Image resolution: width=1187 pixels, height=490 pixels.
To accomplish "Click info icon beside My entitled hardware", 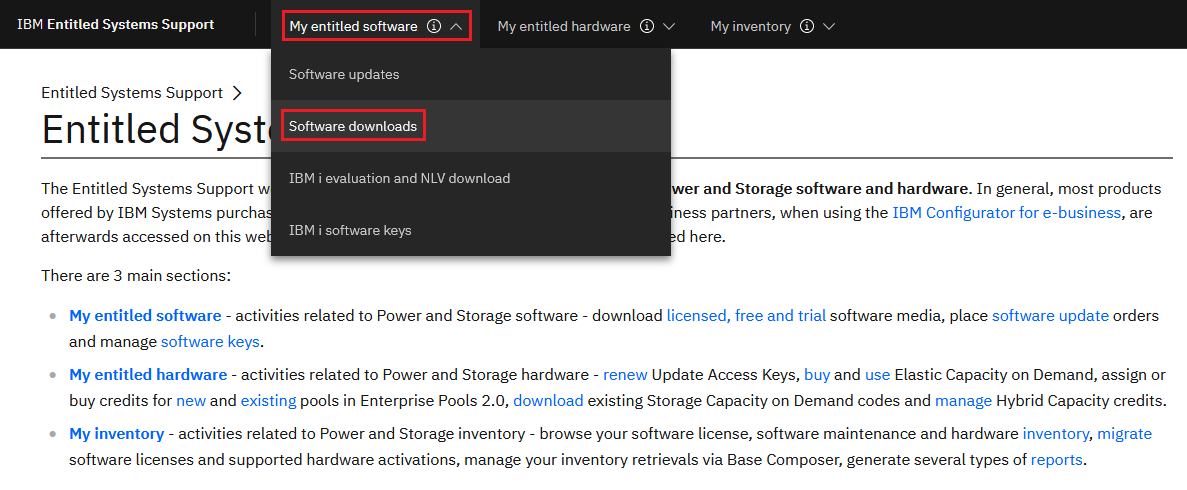I will 647,27.
